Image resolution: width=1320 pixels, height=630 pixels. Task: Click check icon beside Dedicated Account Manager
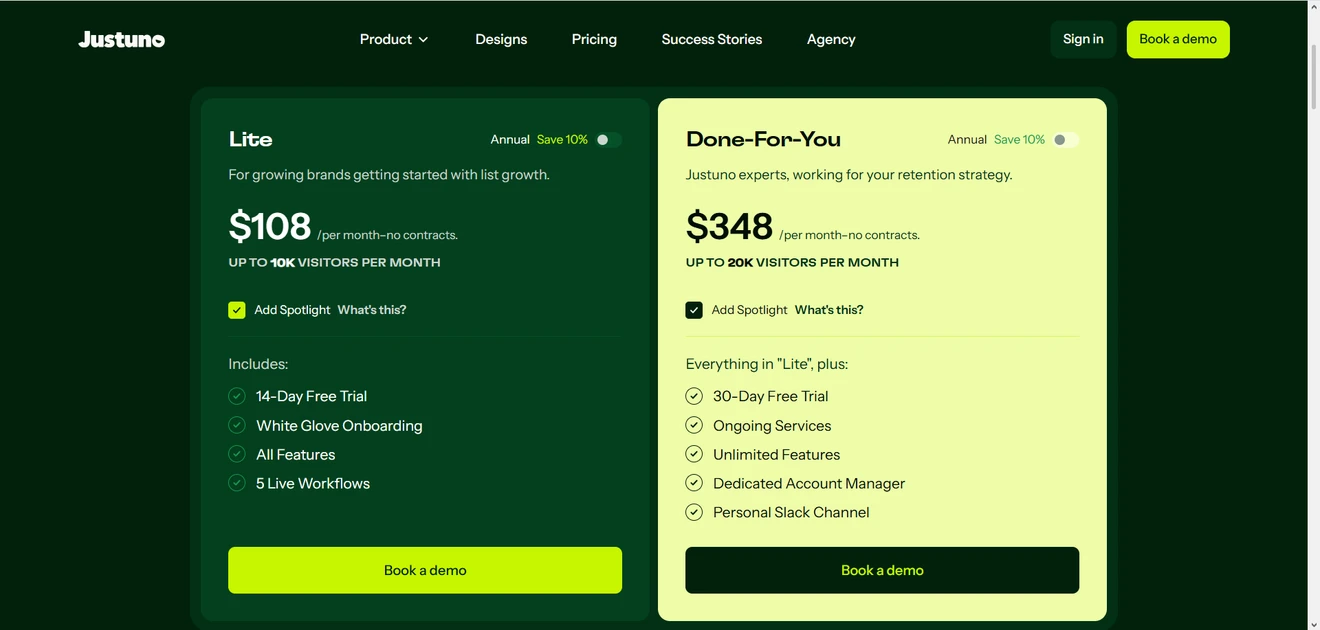(694, 483)
